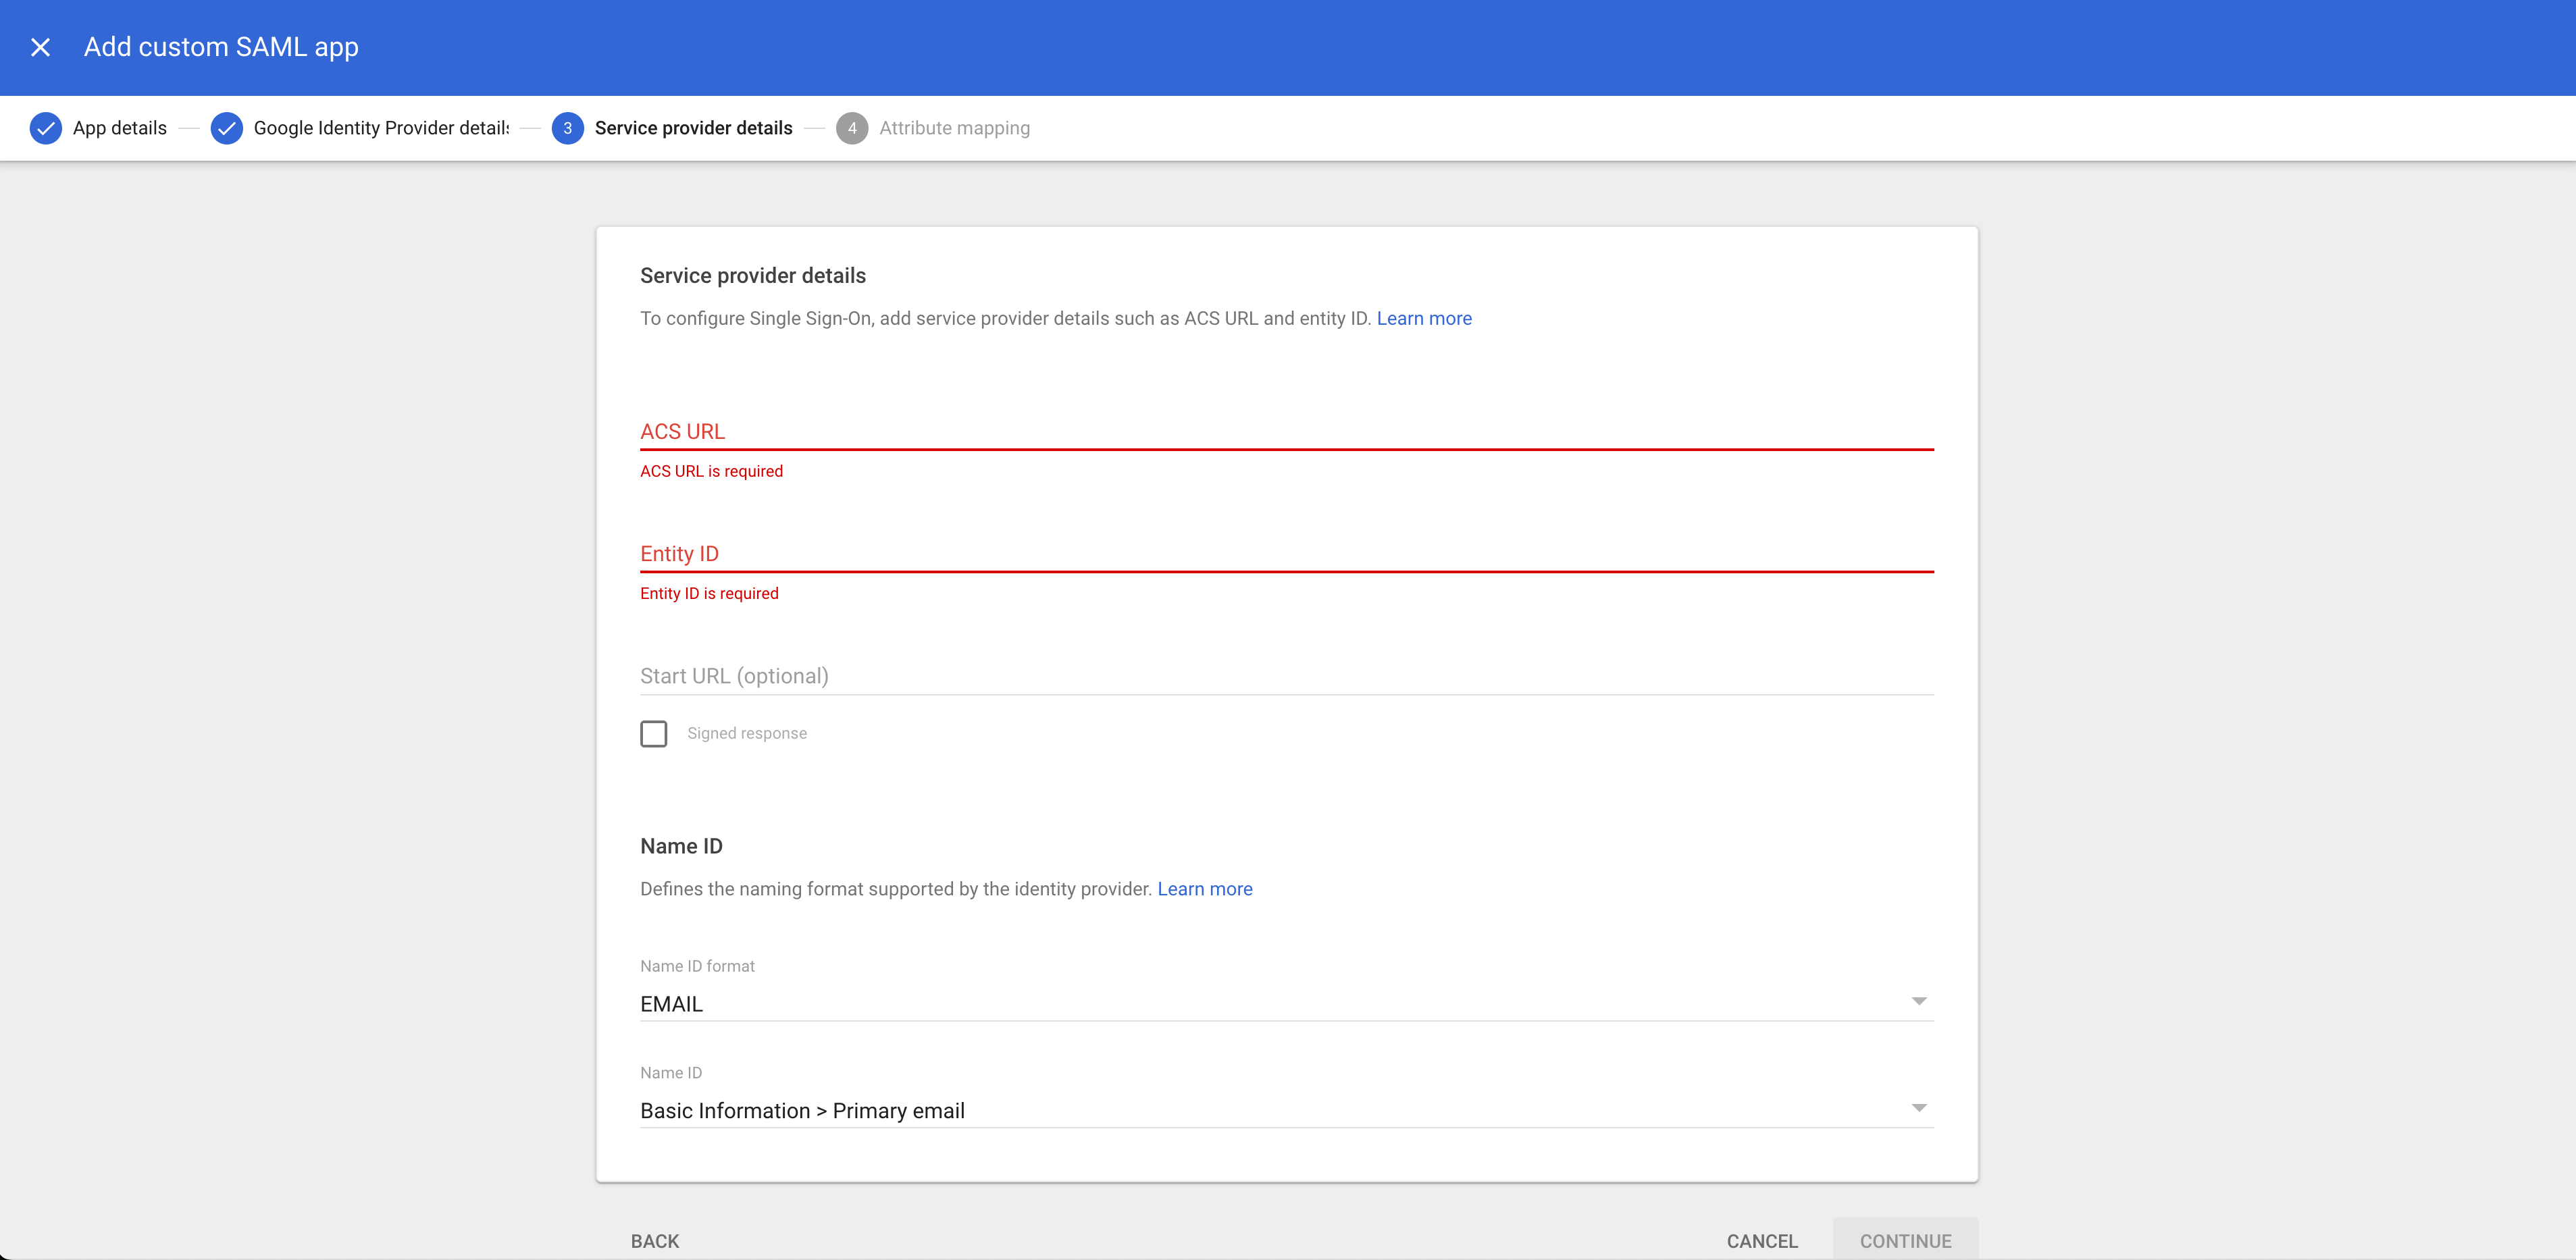Click the App details checkmark icon

45,128
